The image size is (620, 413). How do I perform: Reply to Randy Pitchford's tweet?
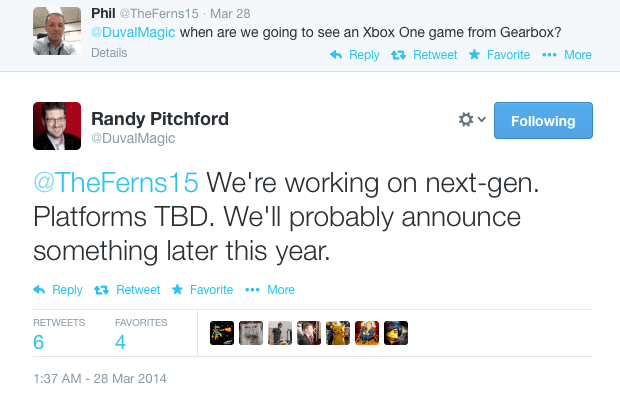[x=58, y=290]
